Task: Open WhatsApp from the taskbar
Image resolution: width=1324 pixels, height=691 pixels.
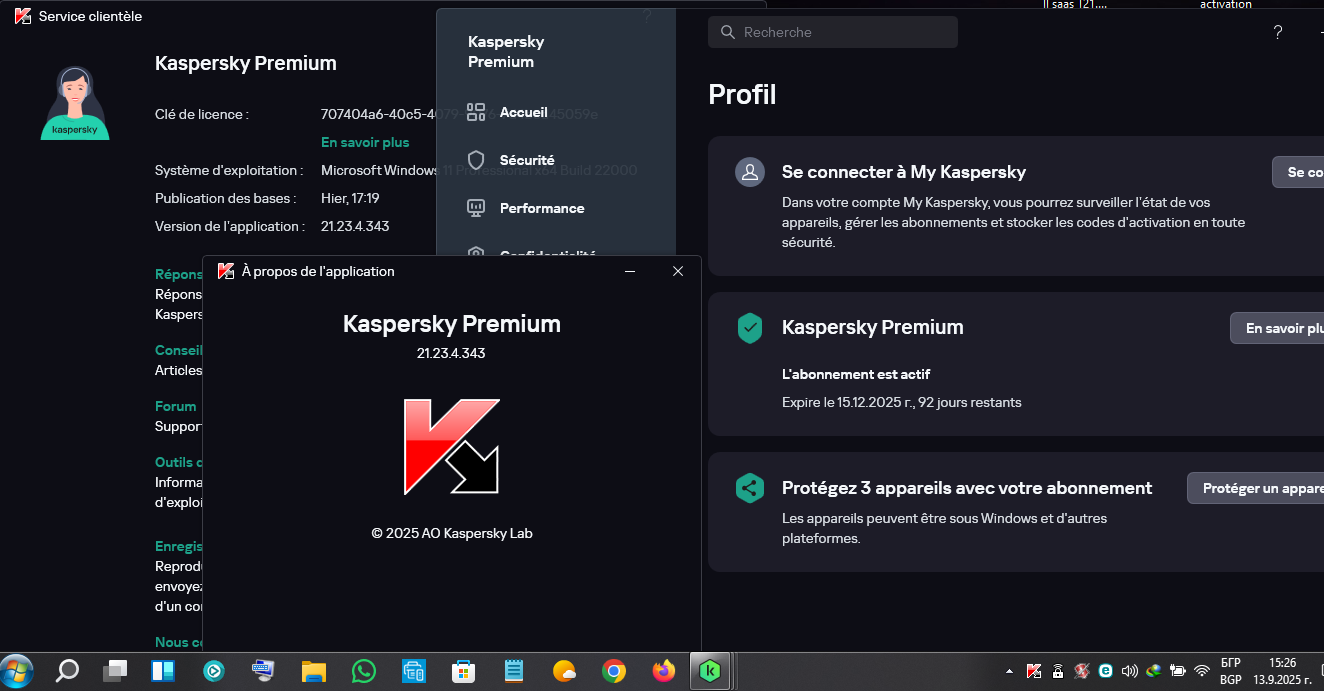Action: 364,671
